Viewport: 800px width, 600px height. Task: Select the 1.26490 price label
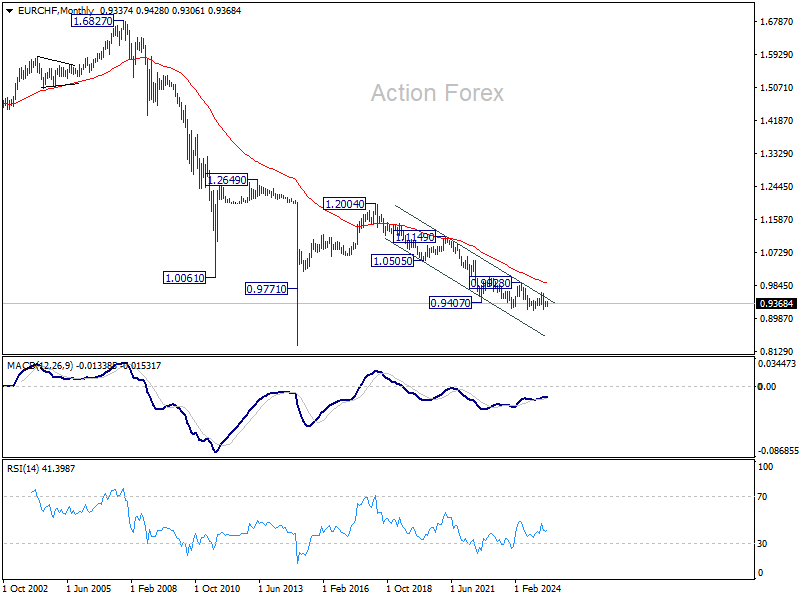[227, 180]
